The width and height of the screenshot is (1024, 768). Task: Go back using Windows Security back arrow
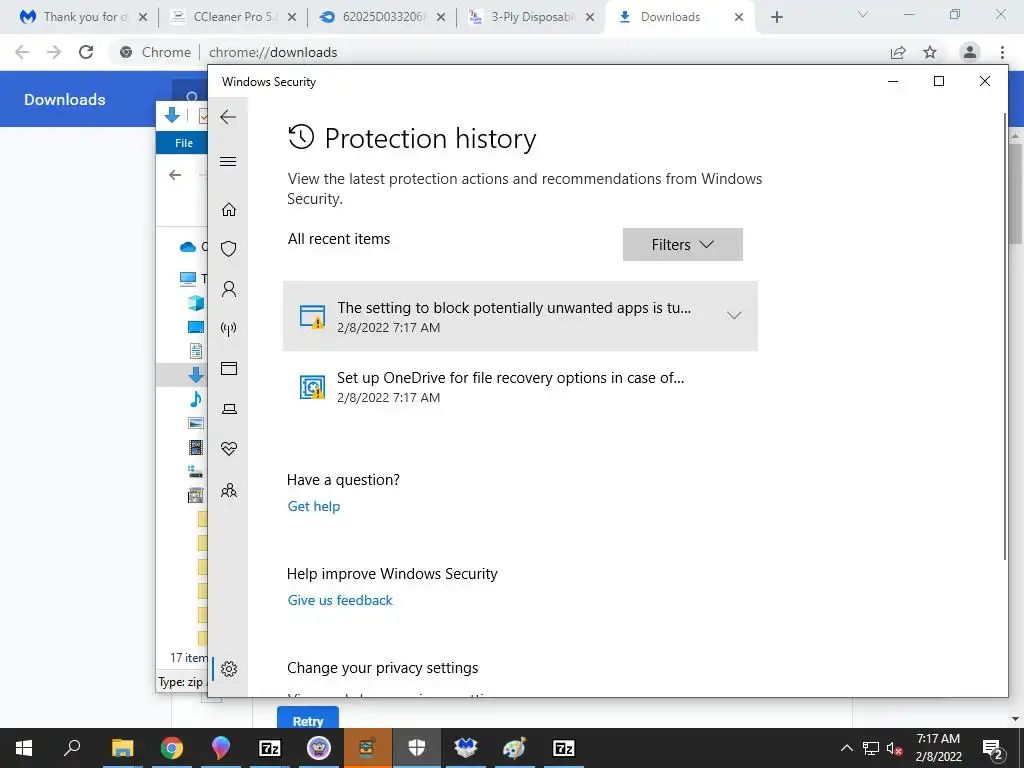coord(228,118)
